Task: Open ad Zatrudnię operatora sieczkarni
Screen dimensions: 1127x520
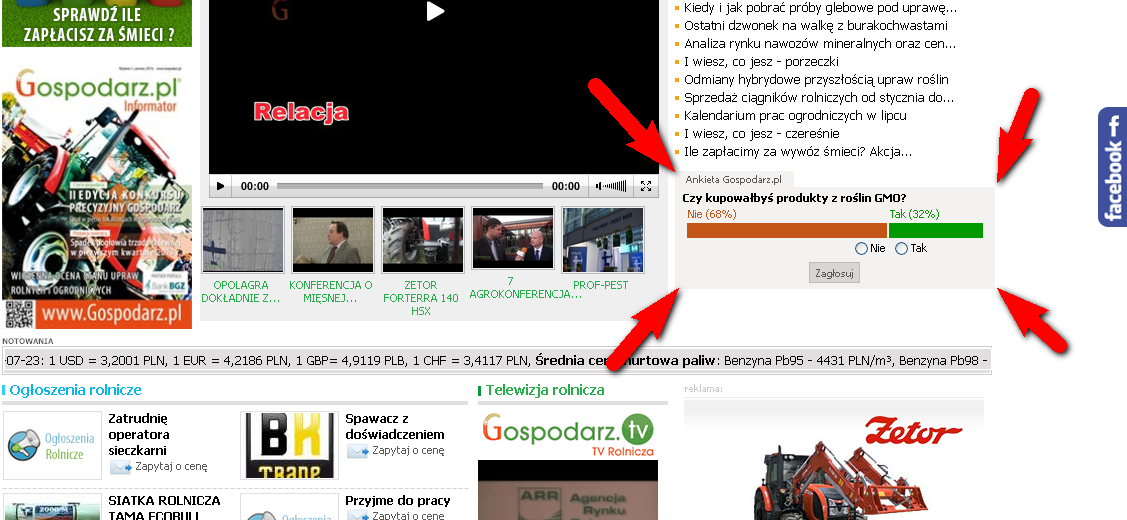Action: [x=138, y=434]
